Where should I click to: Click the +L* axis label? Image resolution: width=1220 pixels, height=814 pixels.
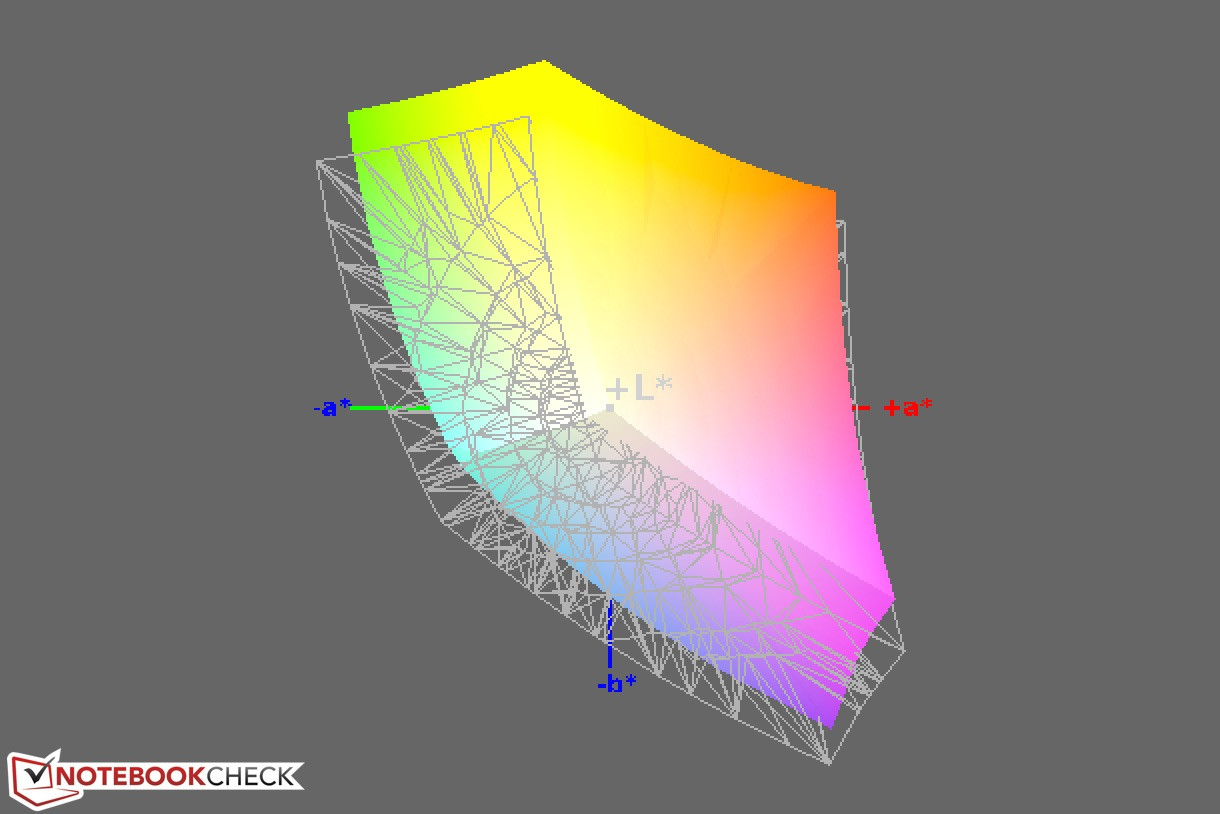pos(638,388)
